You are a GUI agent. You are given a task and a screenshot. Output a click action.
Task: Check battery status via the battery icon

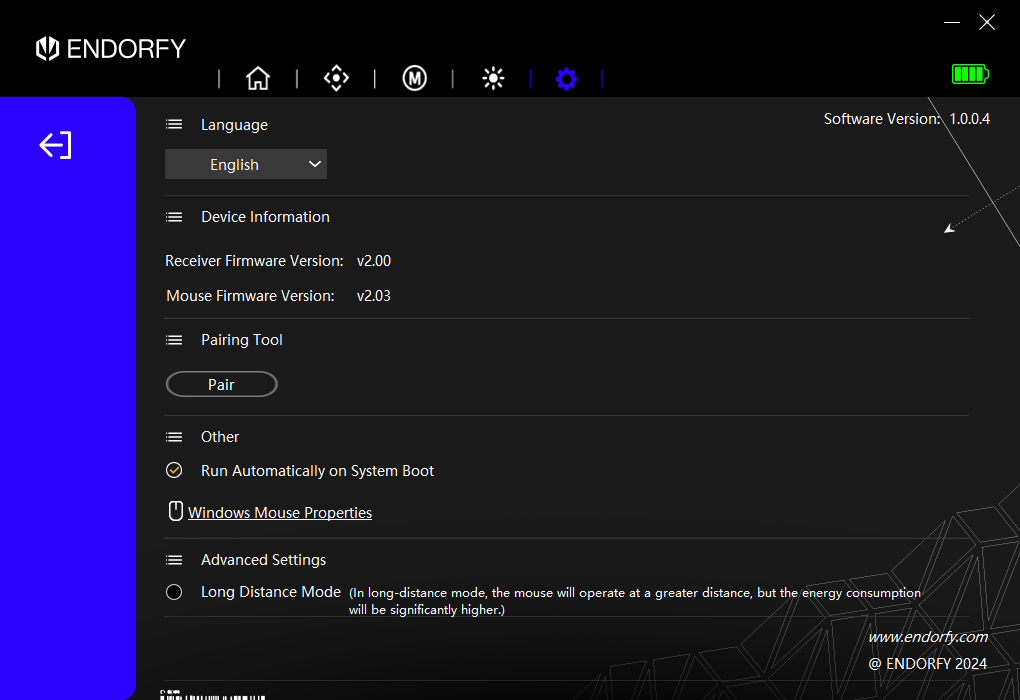[x=969, y=73]
